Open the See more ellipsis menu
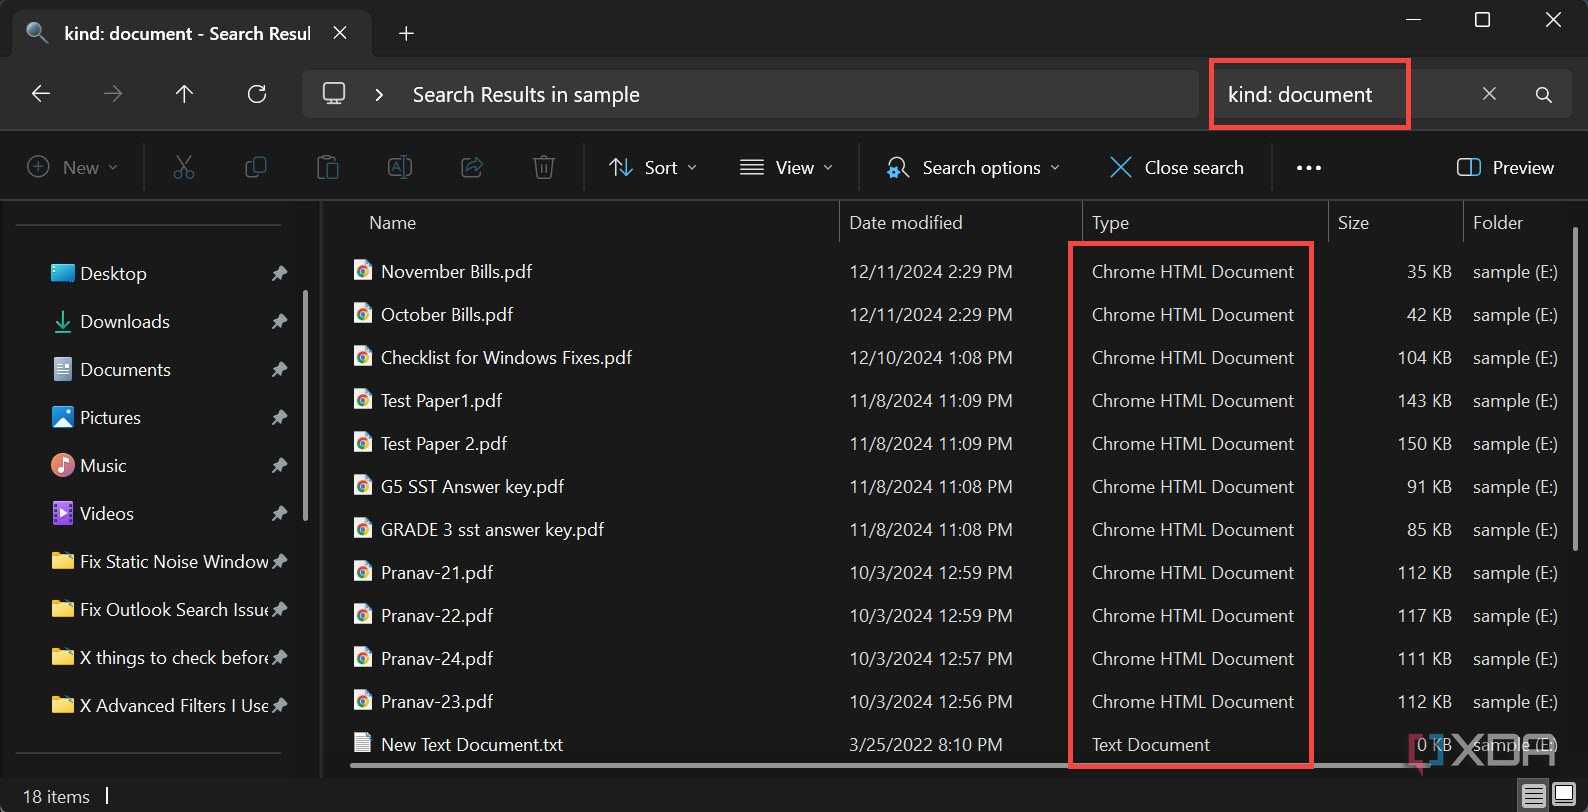 pos(1309,168)
